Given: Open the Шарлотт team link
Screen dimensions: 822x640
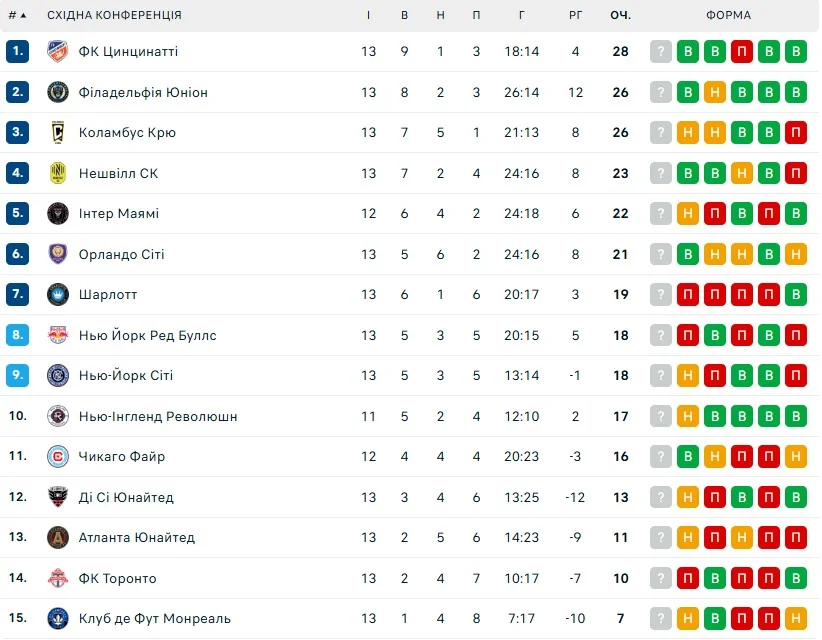Looking at the screenshot, I should tap(108, 295).
